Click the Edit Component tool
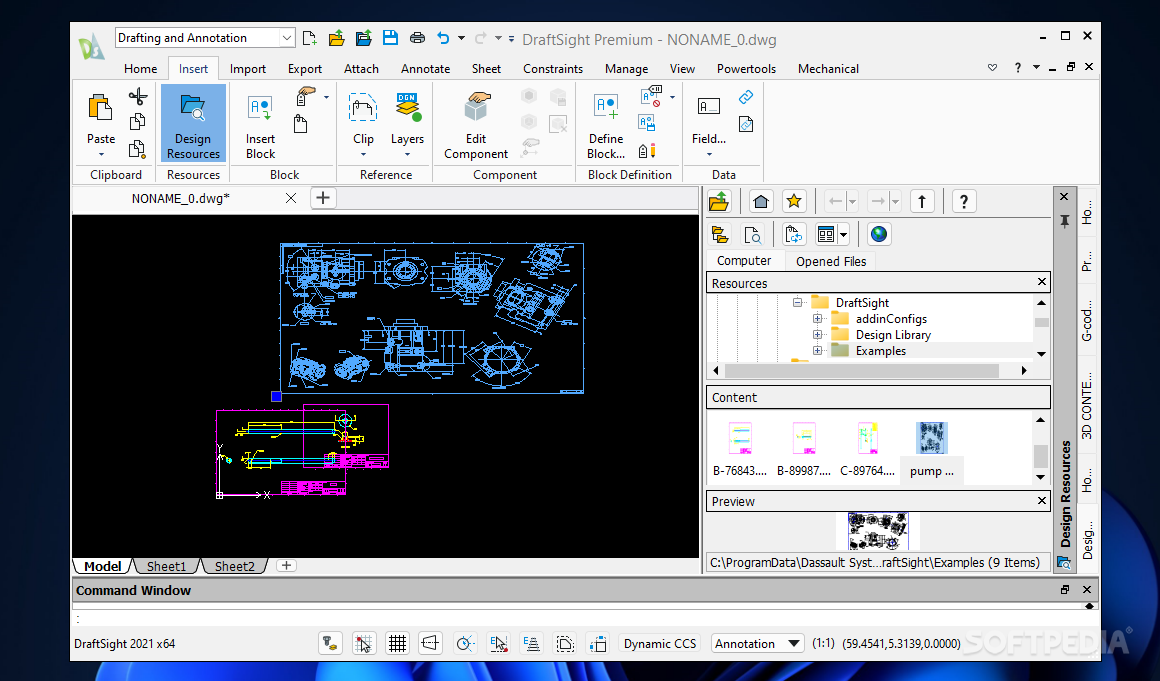 pyautogui.click(x=476, y=126)
